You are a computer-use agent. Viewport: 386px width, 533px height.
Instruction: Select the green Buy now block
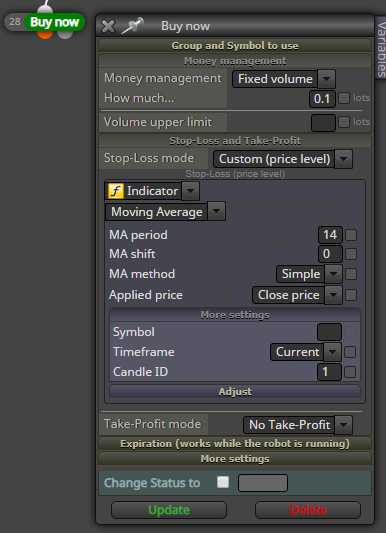click(x=55, y=22)
